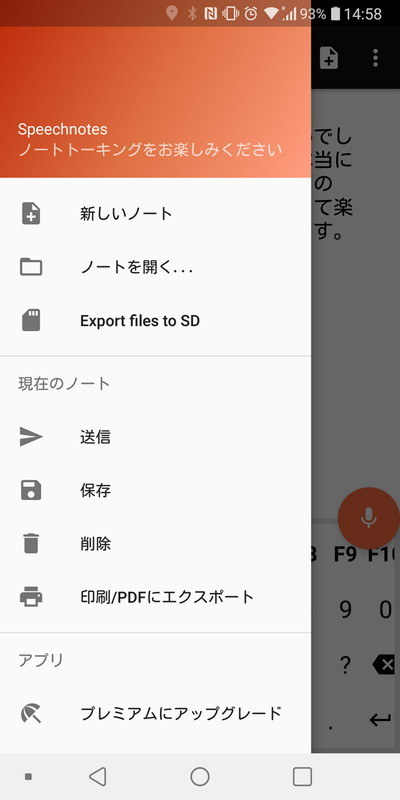Tap the 9 key on keyboard
This screenshot has width=400, height=800.
[345, 609]
